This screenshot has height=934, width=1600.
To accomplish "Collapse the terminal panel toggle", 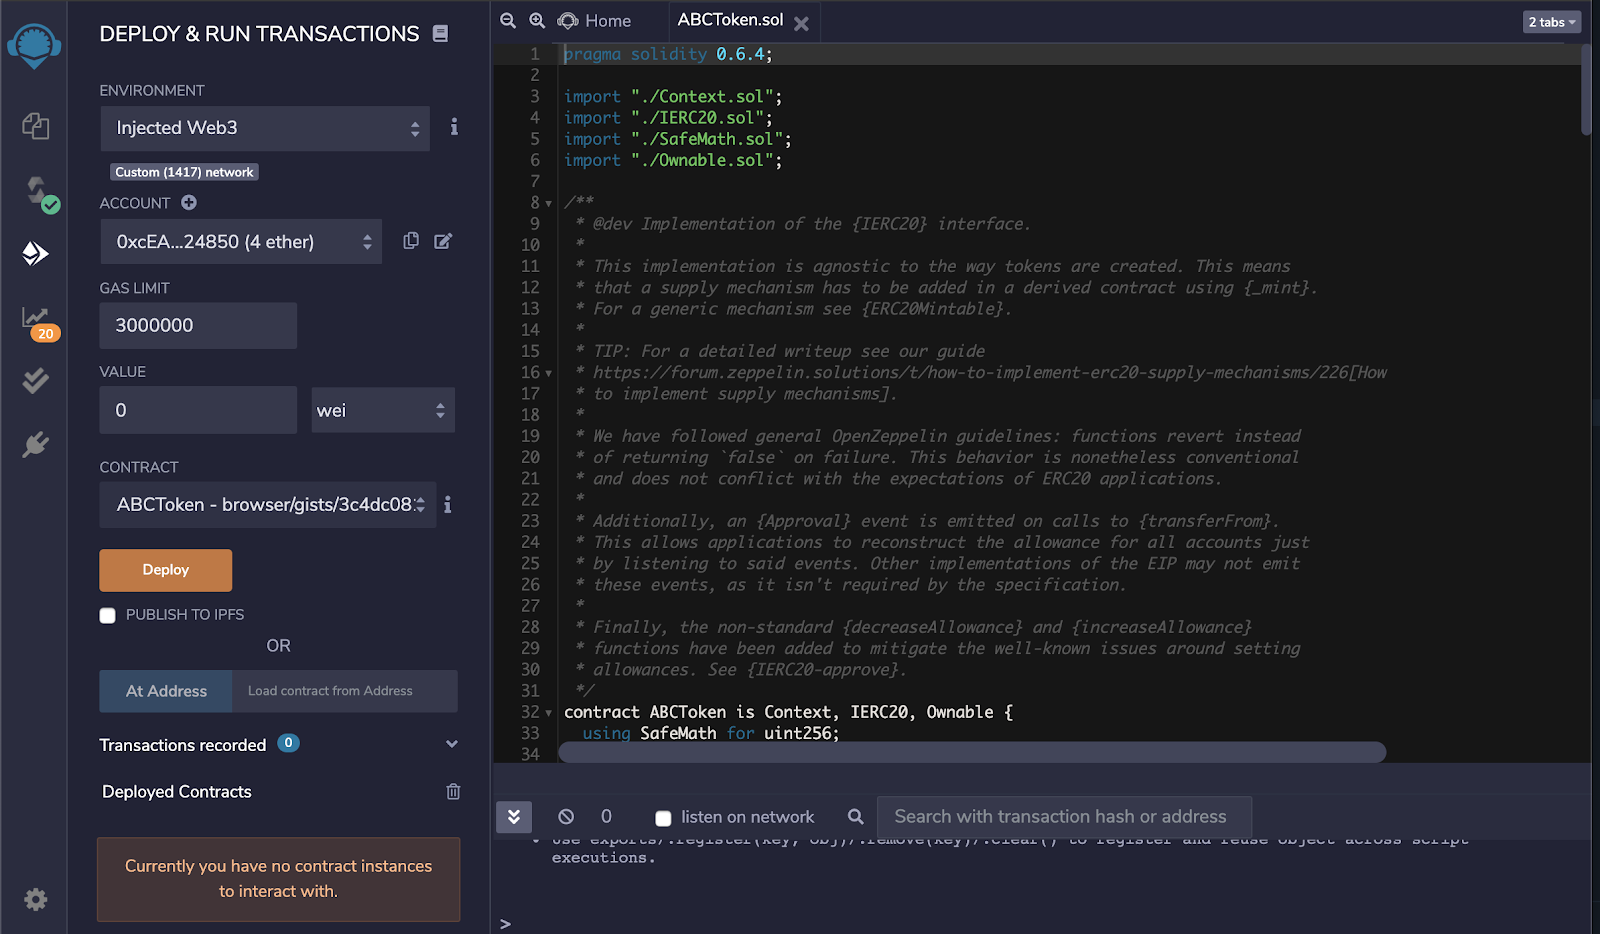I will point(514,816).
